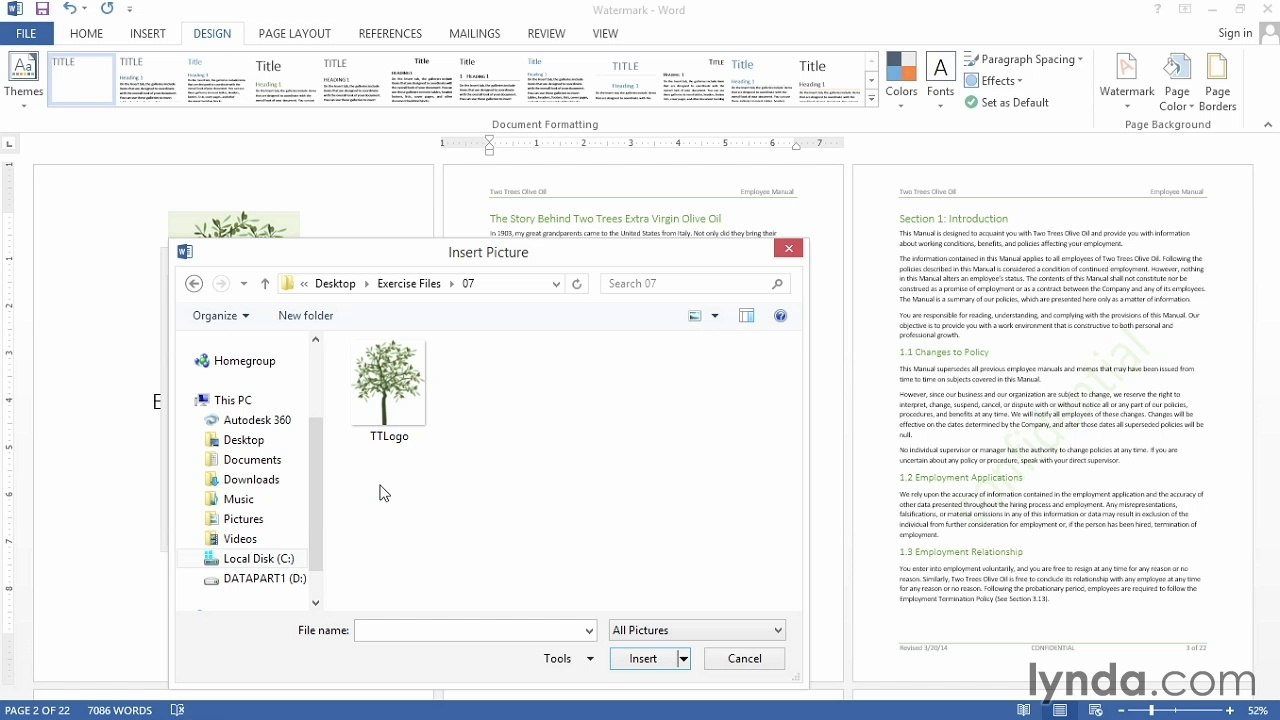The height and width of the screenshot is (720, 1280).
Task: Open recent locations dropdown arrow
Action: 244,284
